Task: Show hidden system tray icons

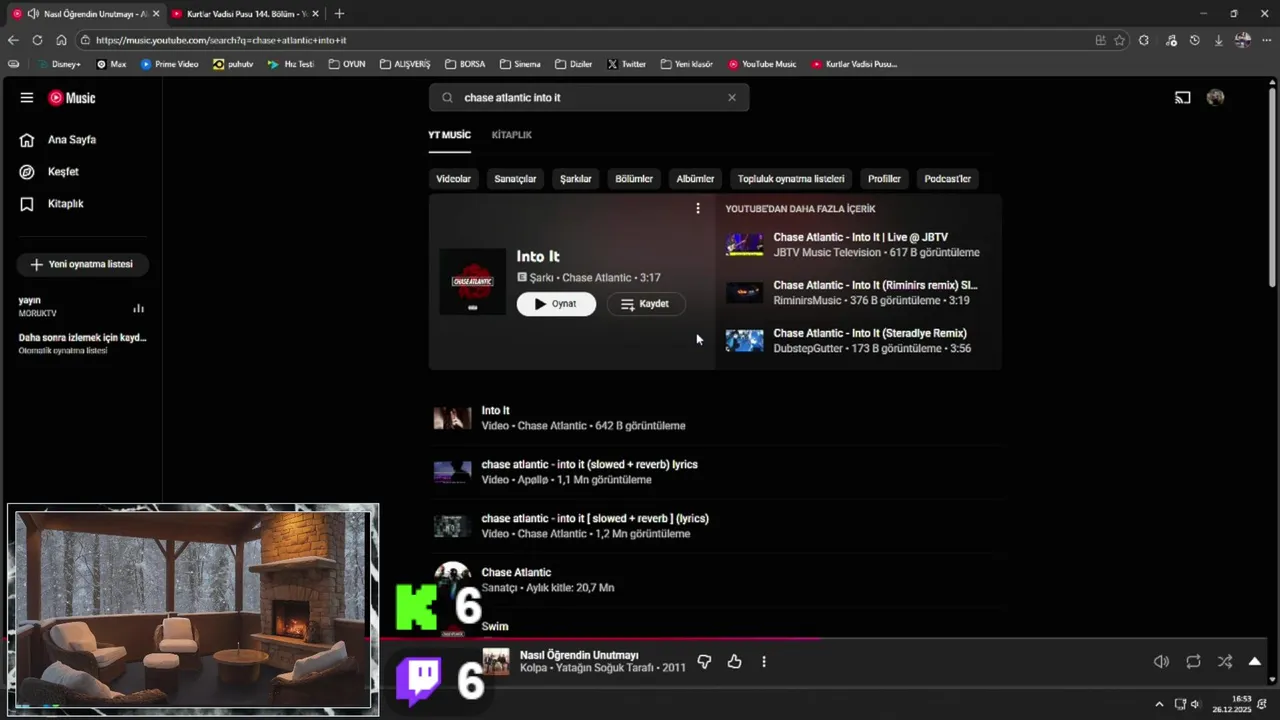Action: [1159, 704]
